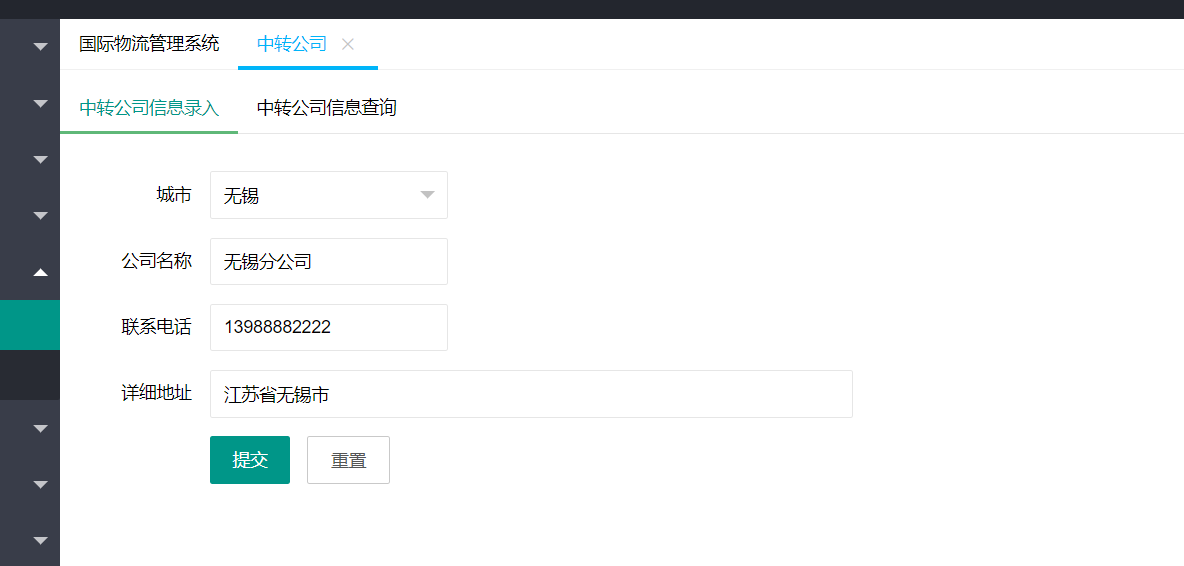Viewport: 1184px width, 566px height.
Task: Expand the fourth sidebar menu arrow from top
Action: tap(40, 215)
